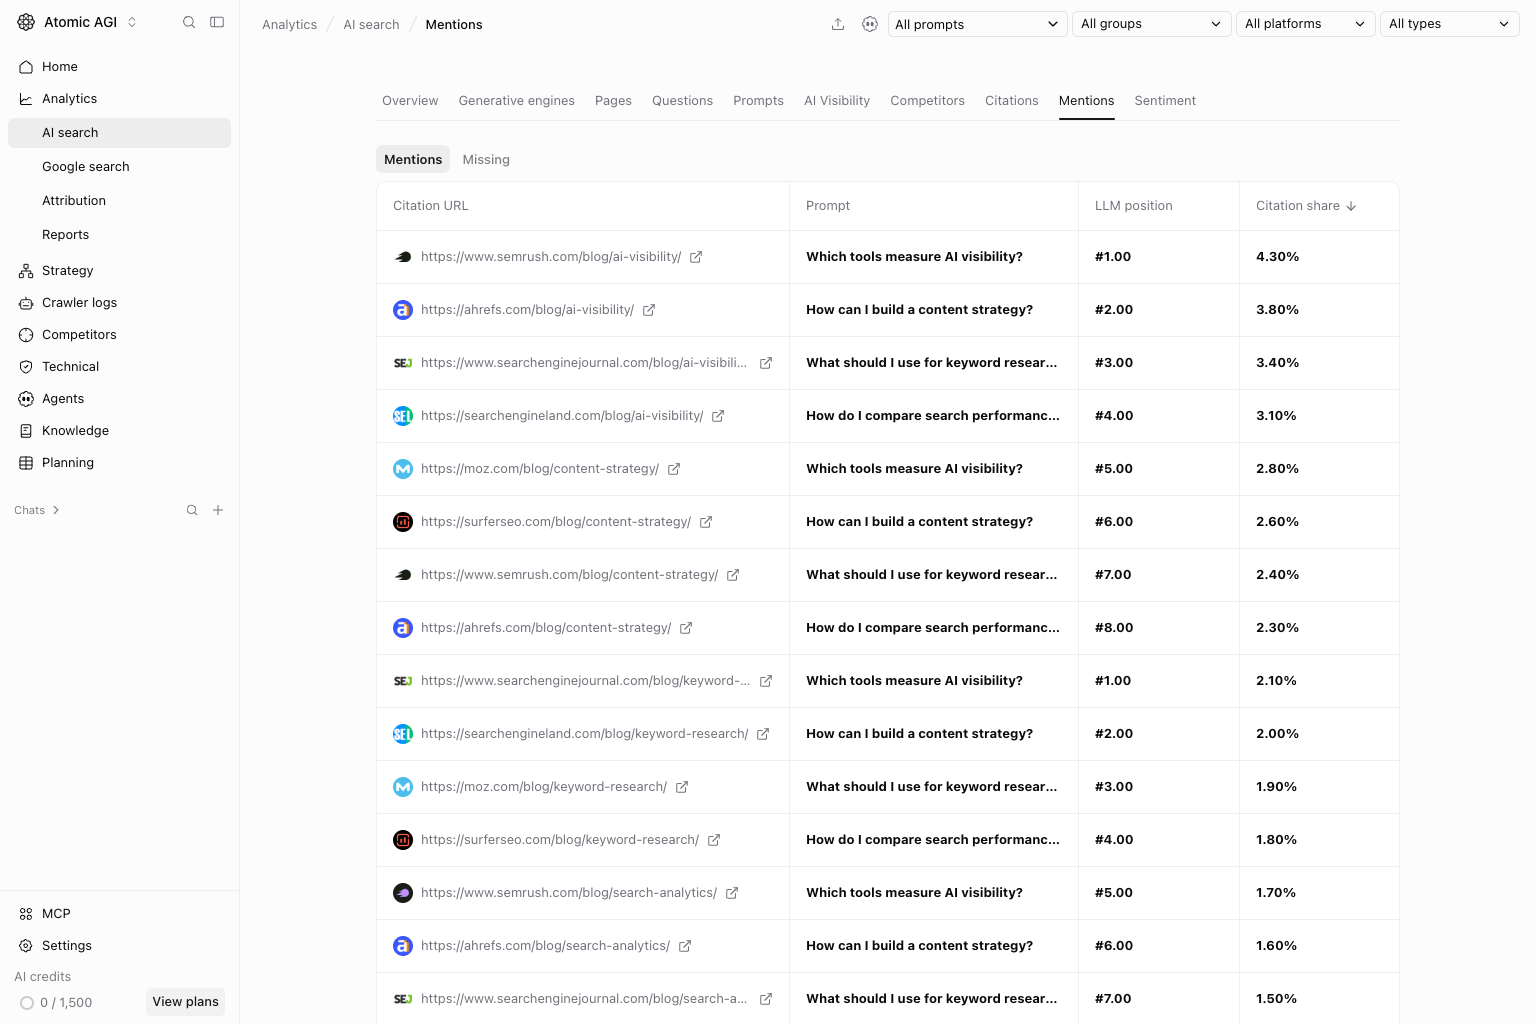Switch to the Missing sub-tab

tap(486, 160)
